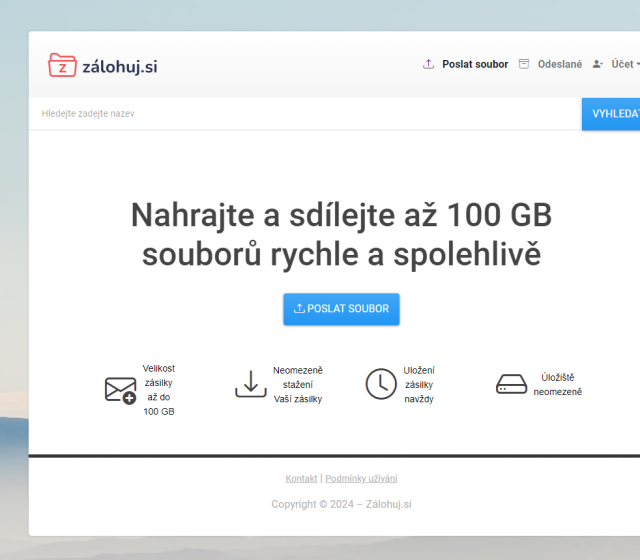Image resolution: width=640 pixels, height=560 pixels.
Task: Click the storage drive icon
Action: coord(511,384)
